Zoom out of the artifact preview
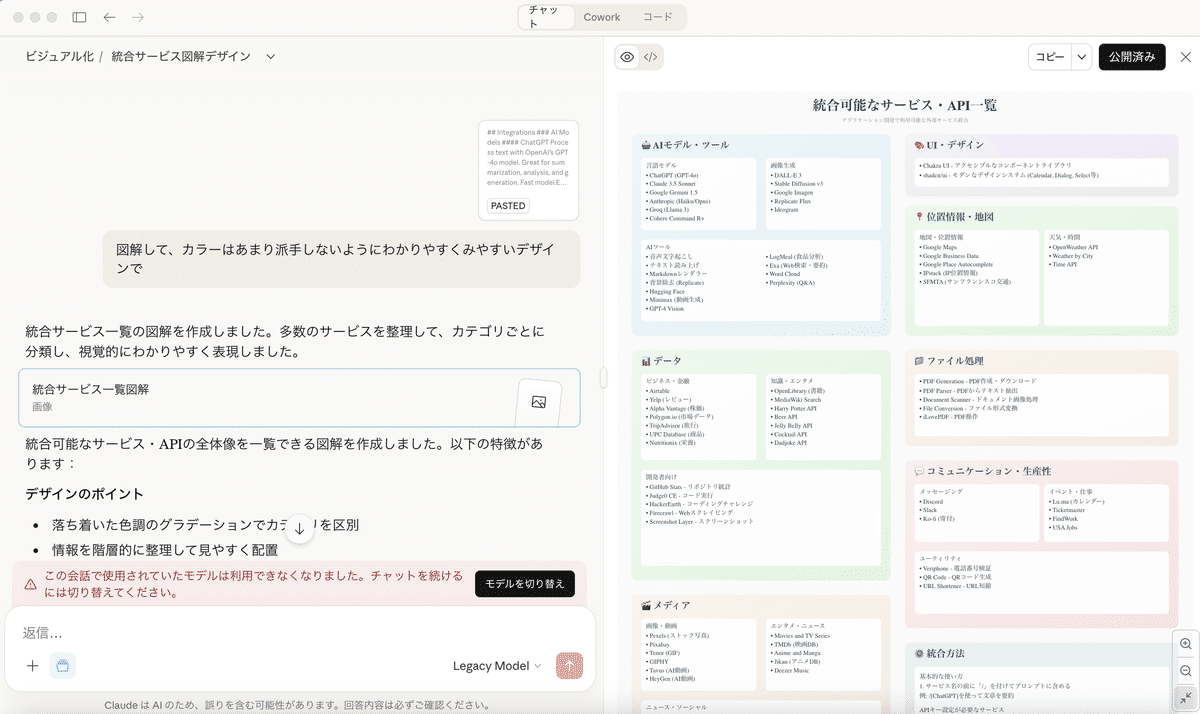1200x714 pixels. [1186, 672]
